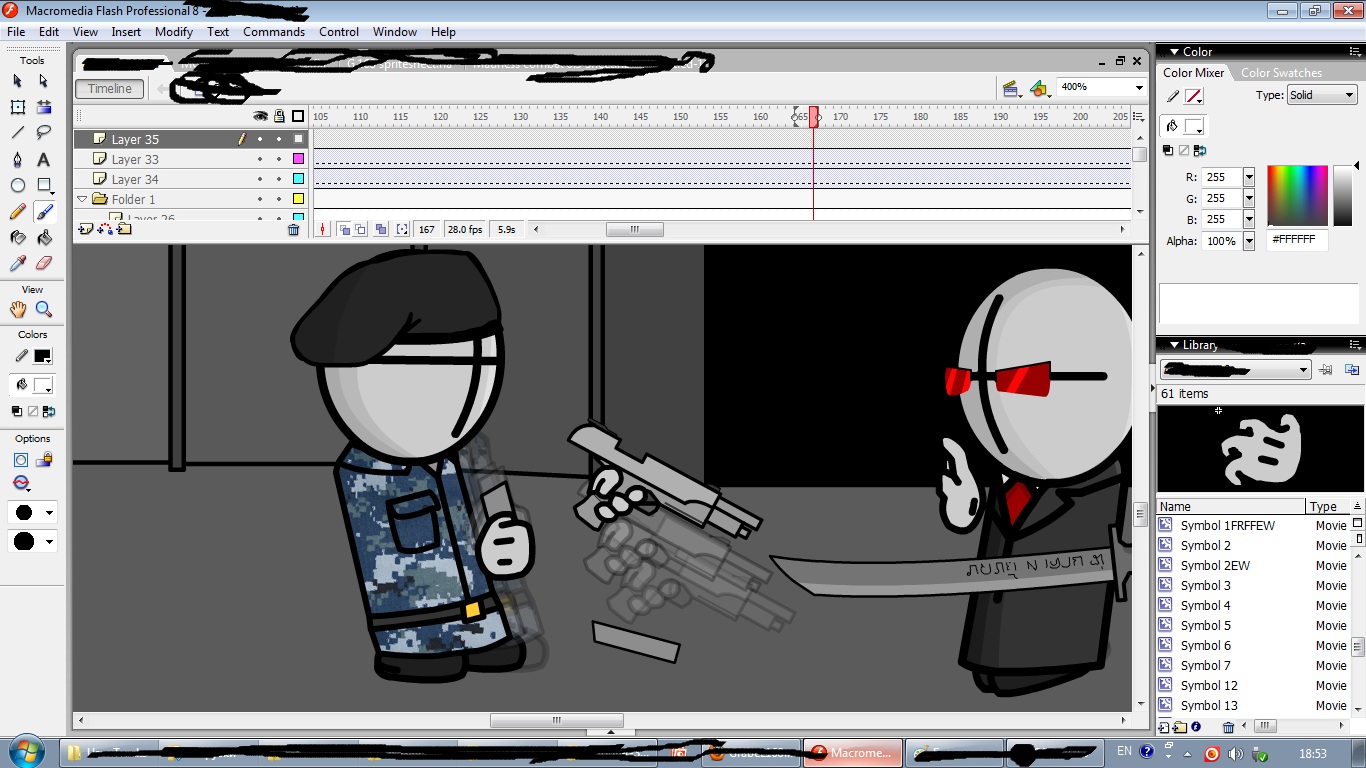
Task: Select the Selection arrow tool
Action: pos(18,81)
